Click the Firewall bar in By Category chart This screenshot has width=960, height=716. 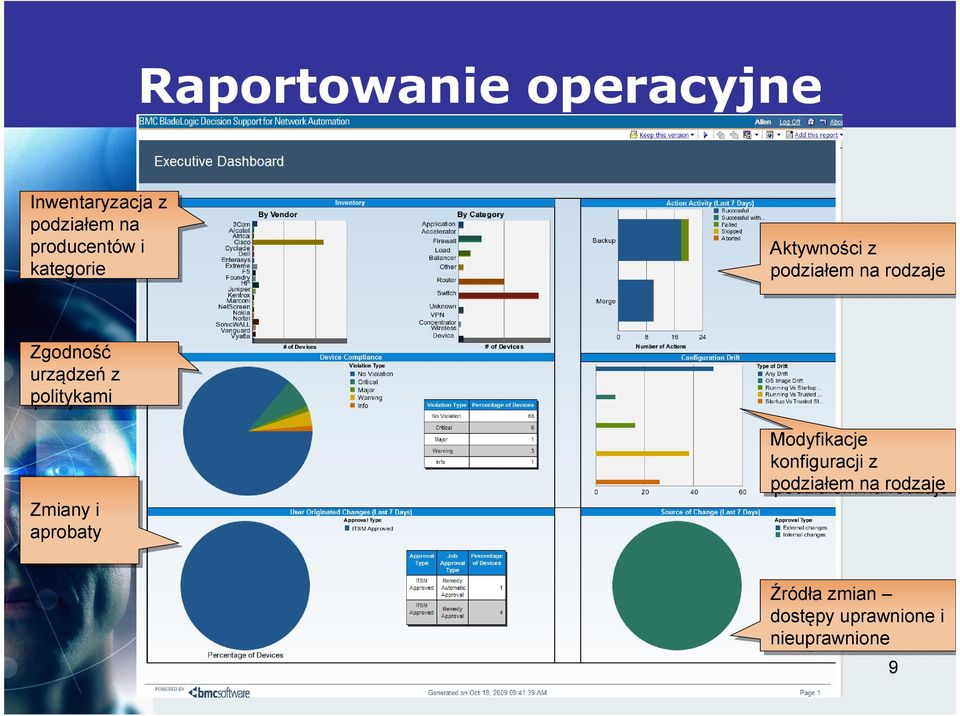(470, 239)
